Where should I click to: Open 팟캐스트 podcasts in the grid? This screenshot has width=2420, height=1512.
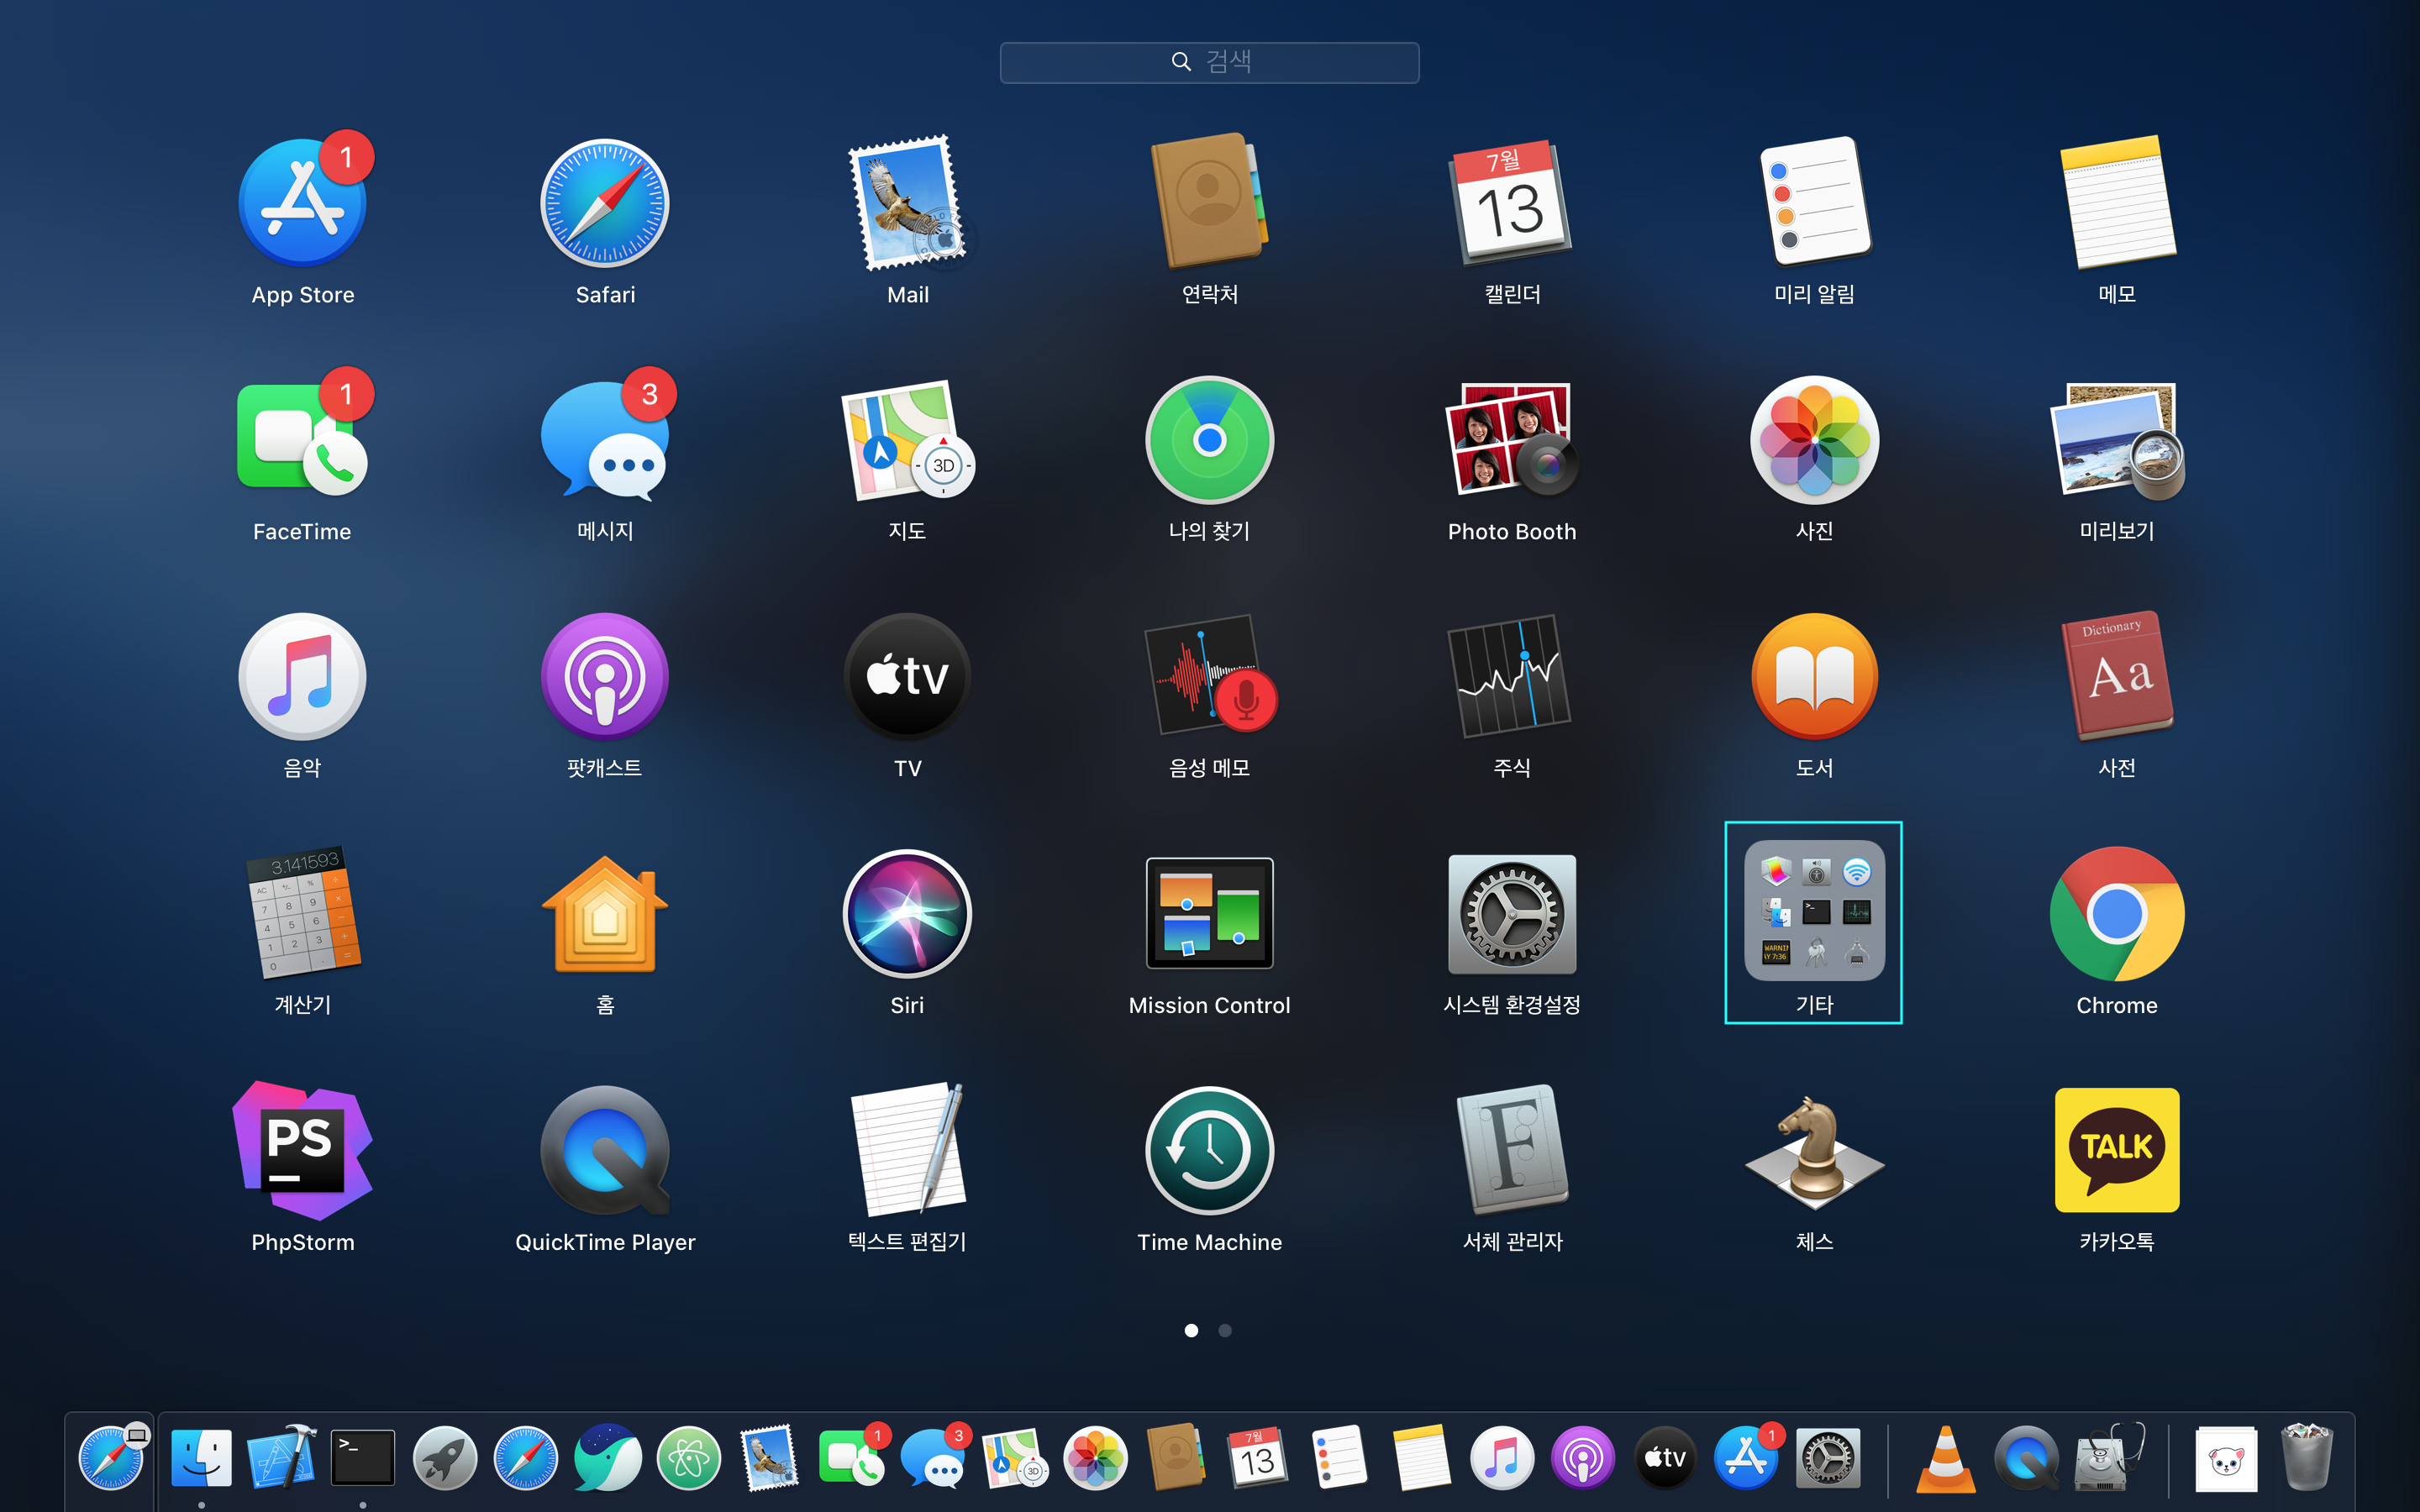coord(605,677)
